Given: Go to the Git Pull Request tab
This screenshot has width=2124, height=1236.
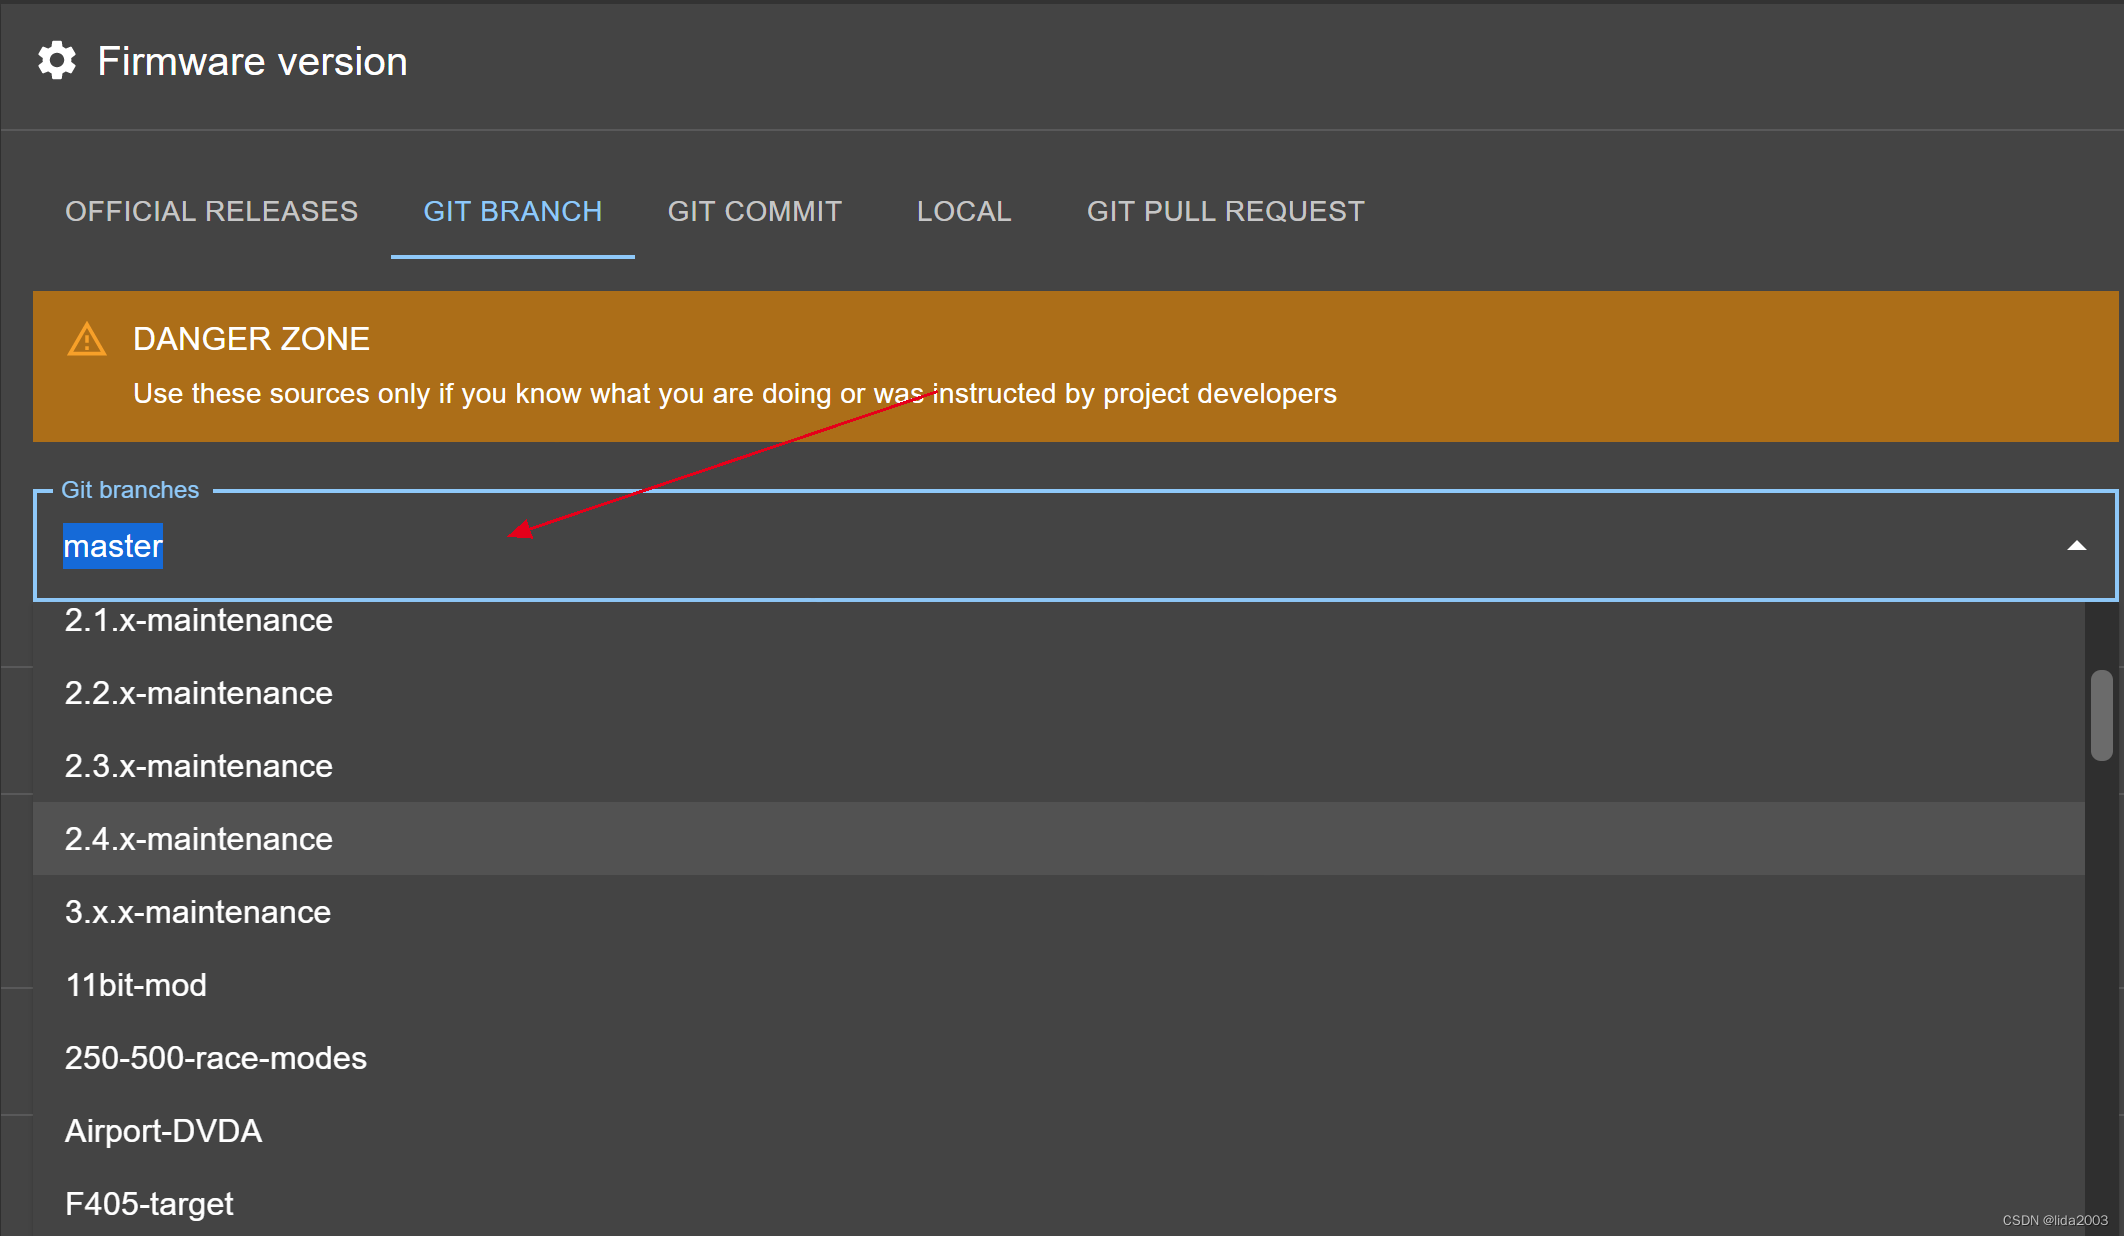Looking at the screenshot, I should (1225, 212).
